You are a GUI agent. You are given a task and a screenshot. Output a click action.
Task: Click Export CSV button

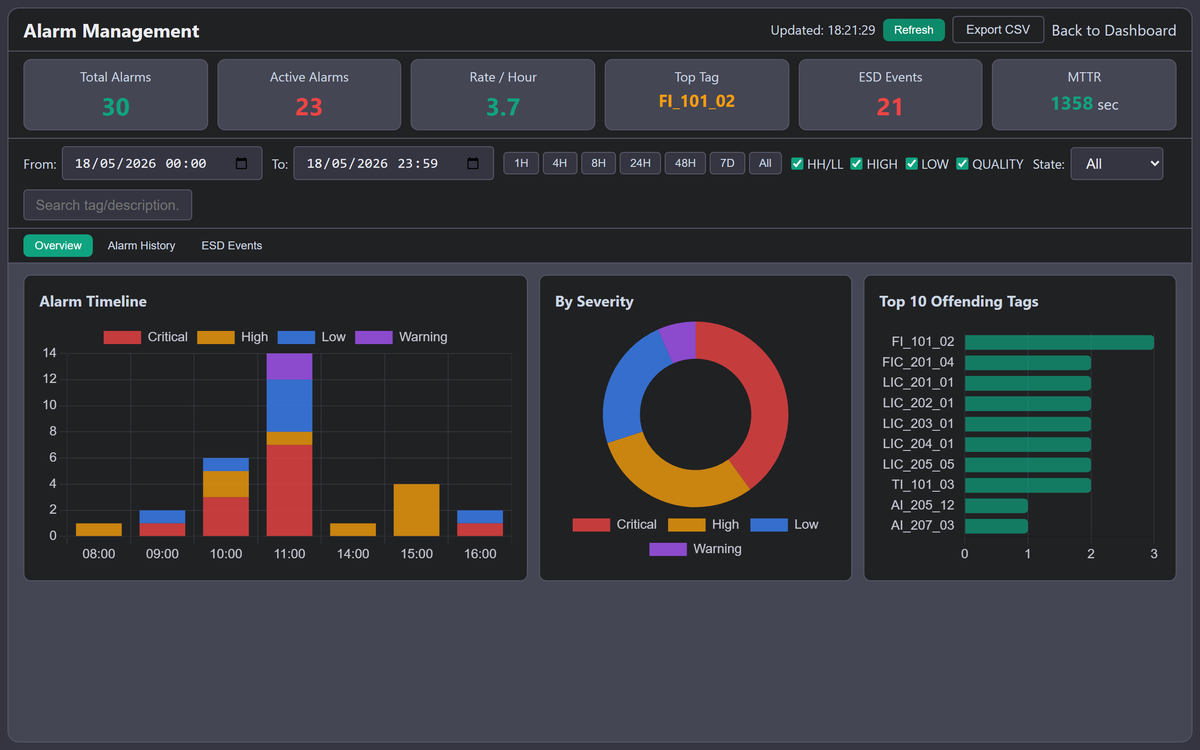point(998,30)
